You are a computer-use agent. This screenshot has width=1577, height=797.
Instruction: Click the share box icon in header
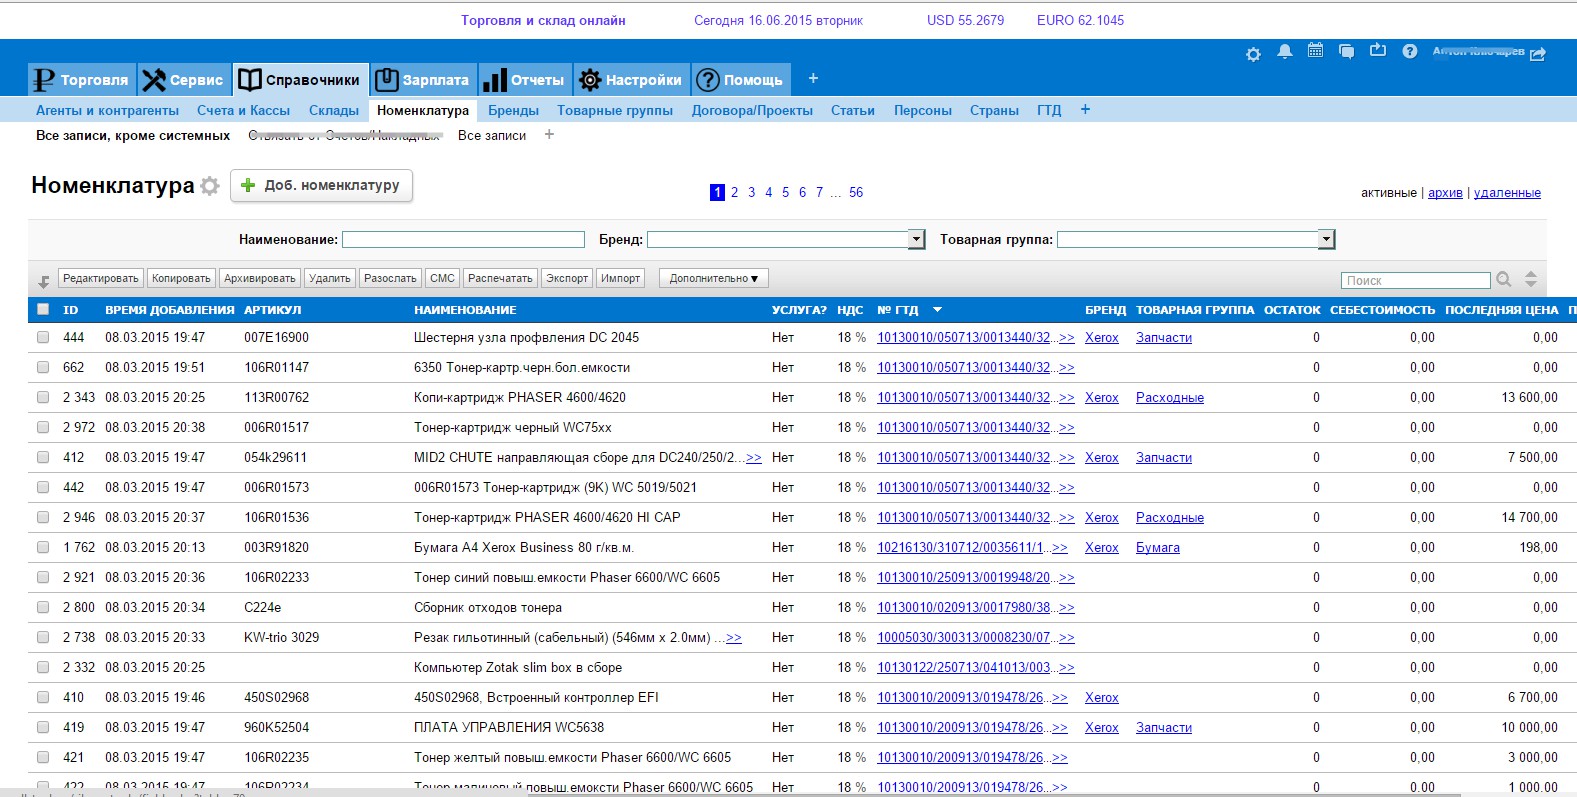pos(1378,50)
